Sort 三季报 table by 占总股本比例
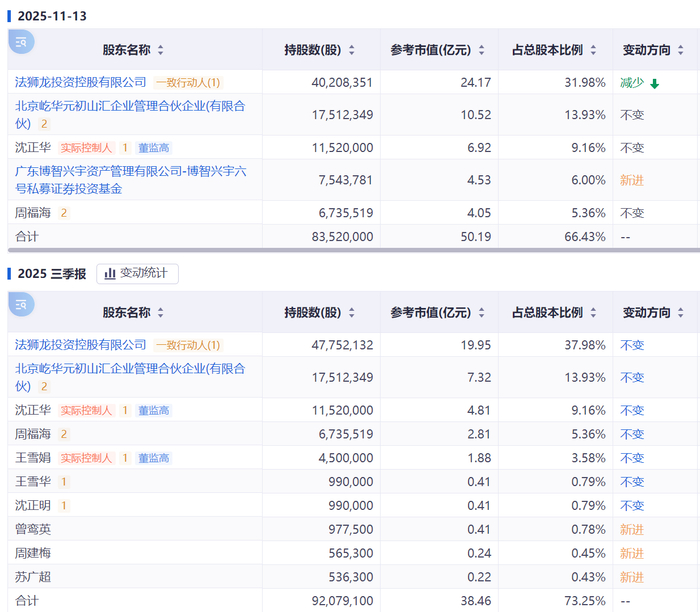 click(x=594, y=313)
